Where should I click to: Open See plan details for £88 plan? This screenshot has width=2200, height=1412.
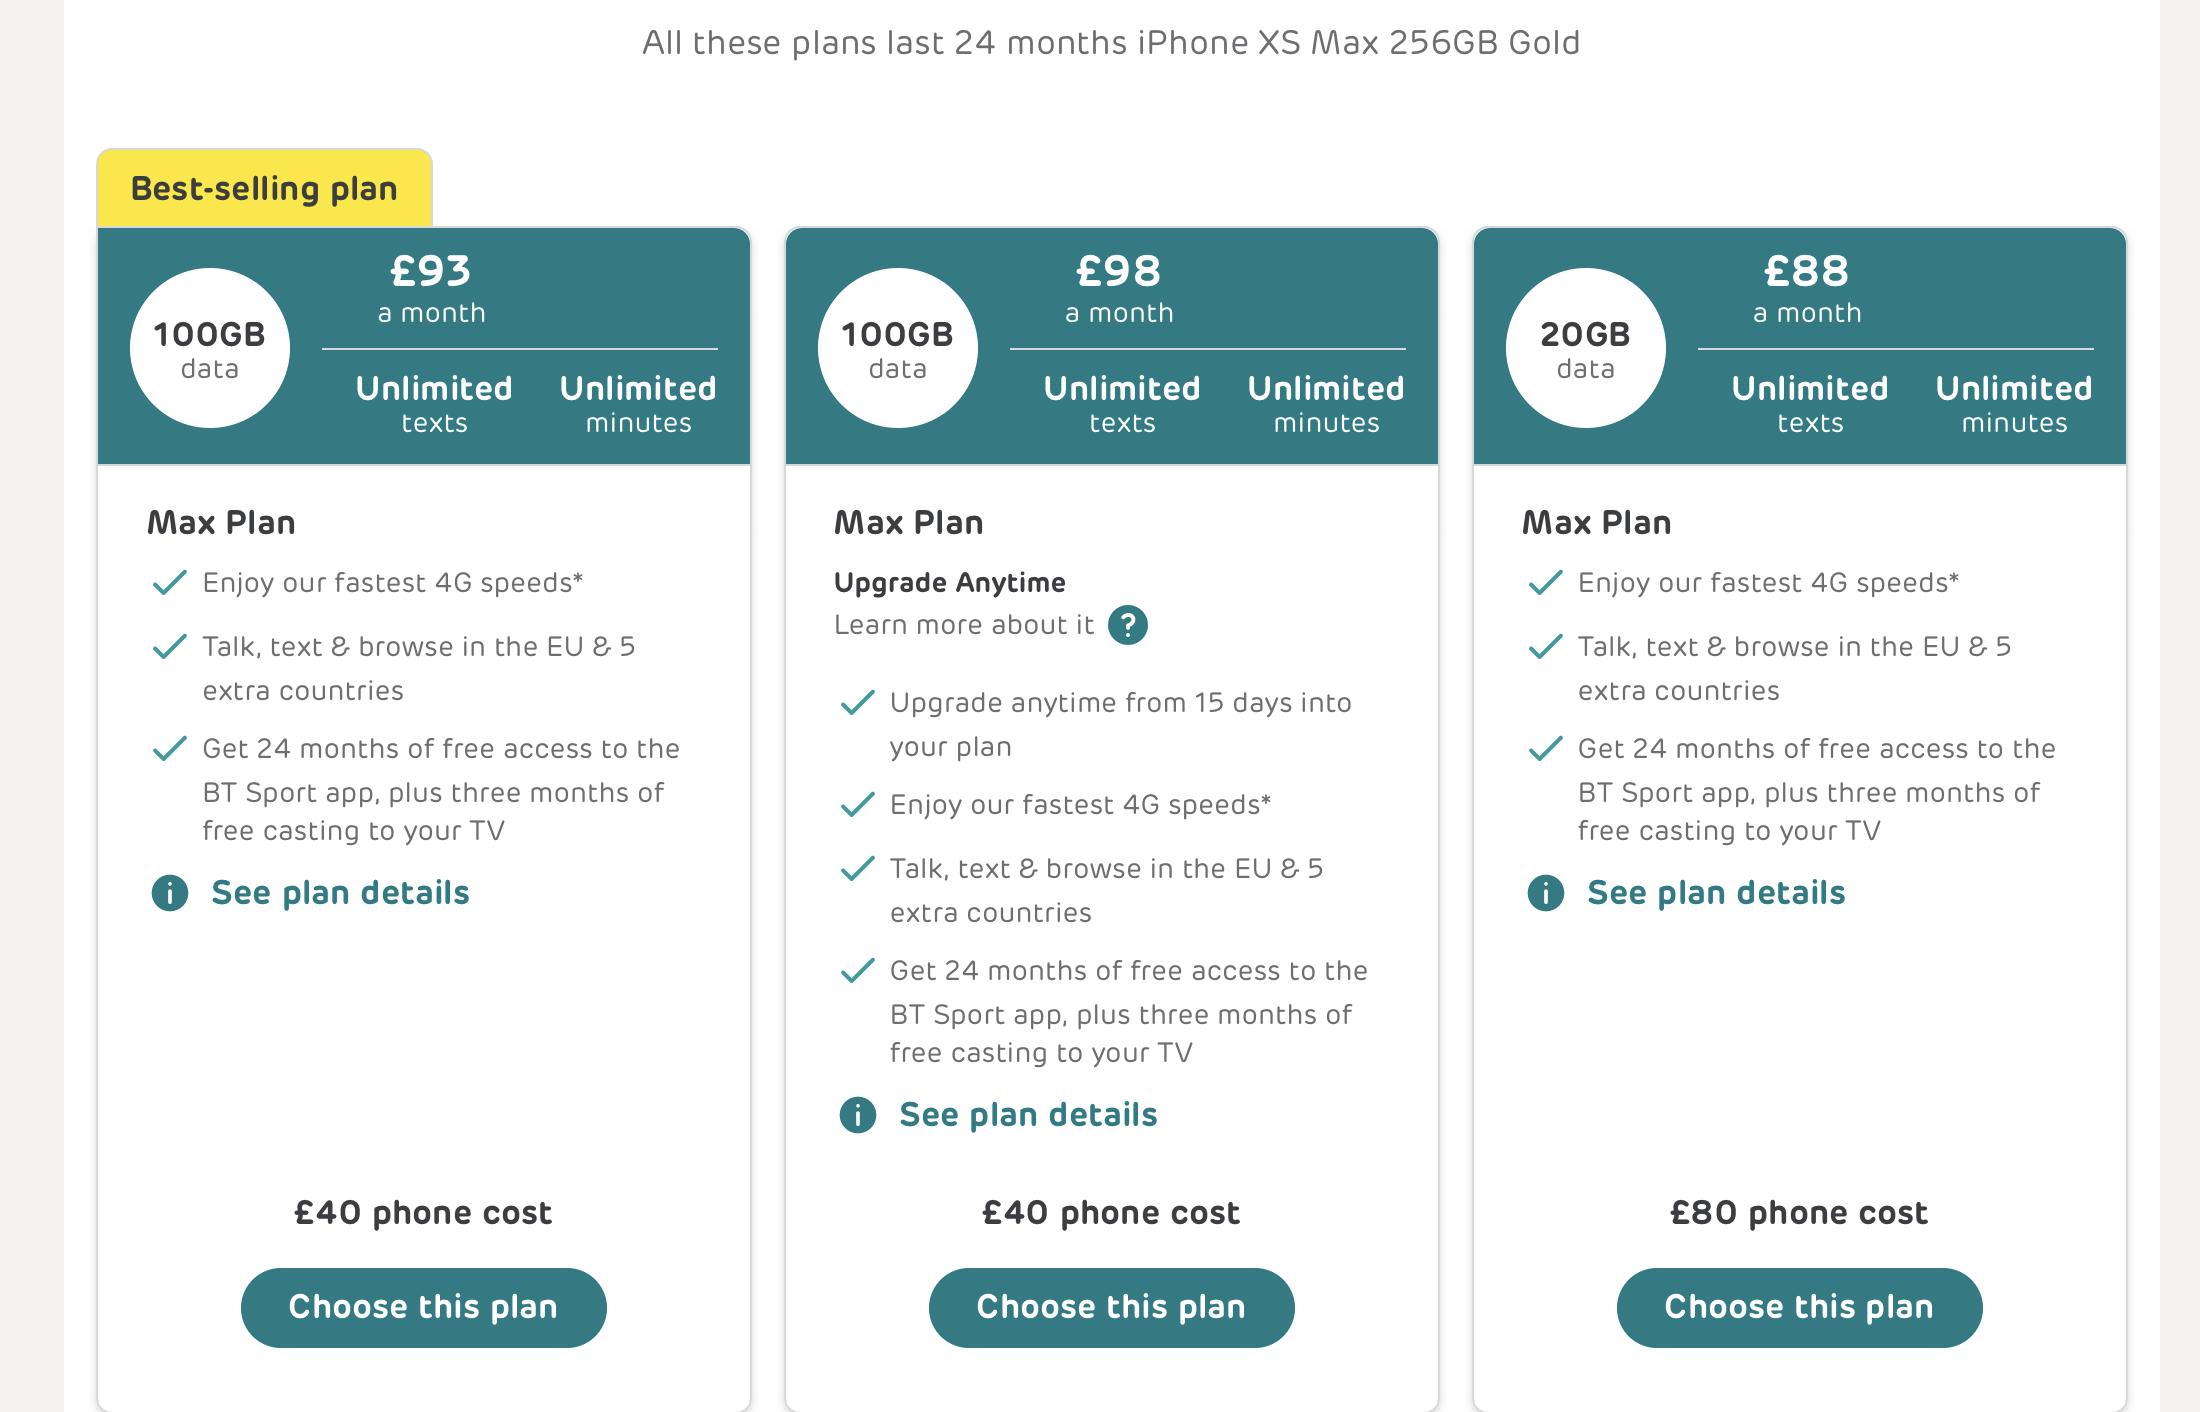(x=1716, y=893)
